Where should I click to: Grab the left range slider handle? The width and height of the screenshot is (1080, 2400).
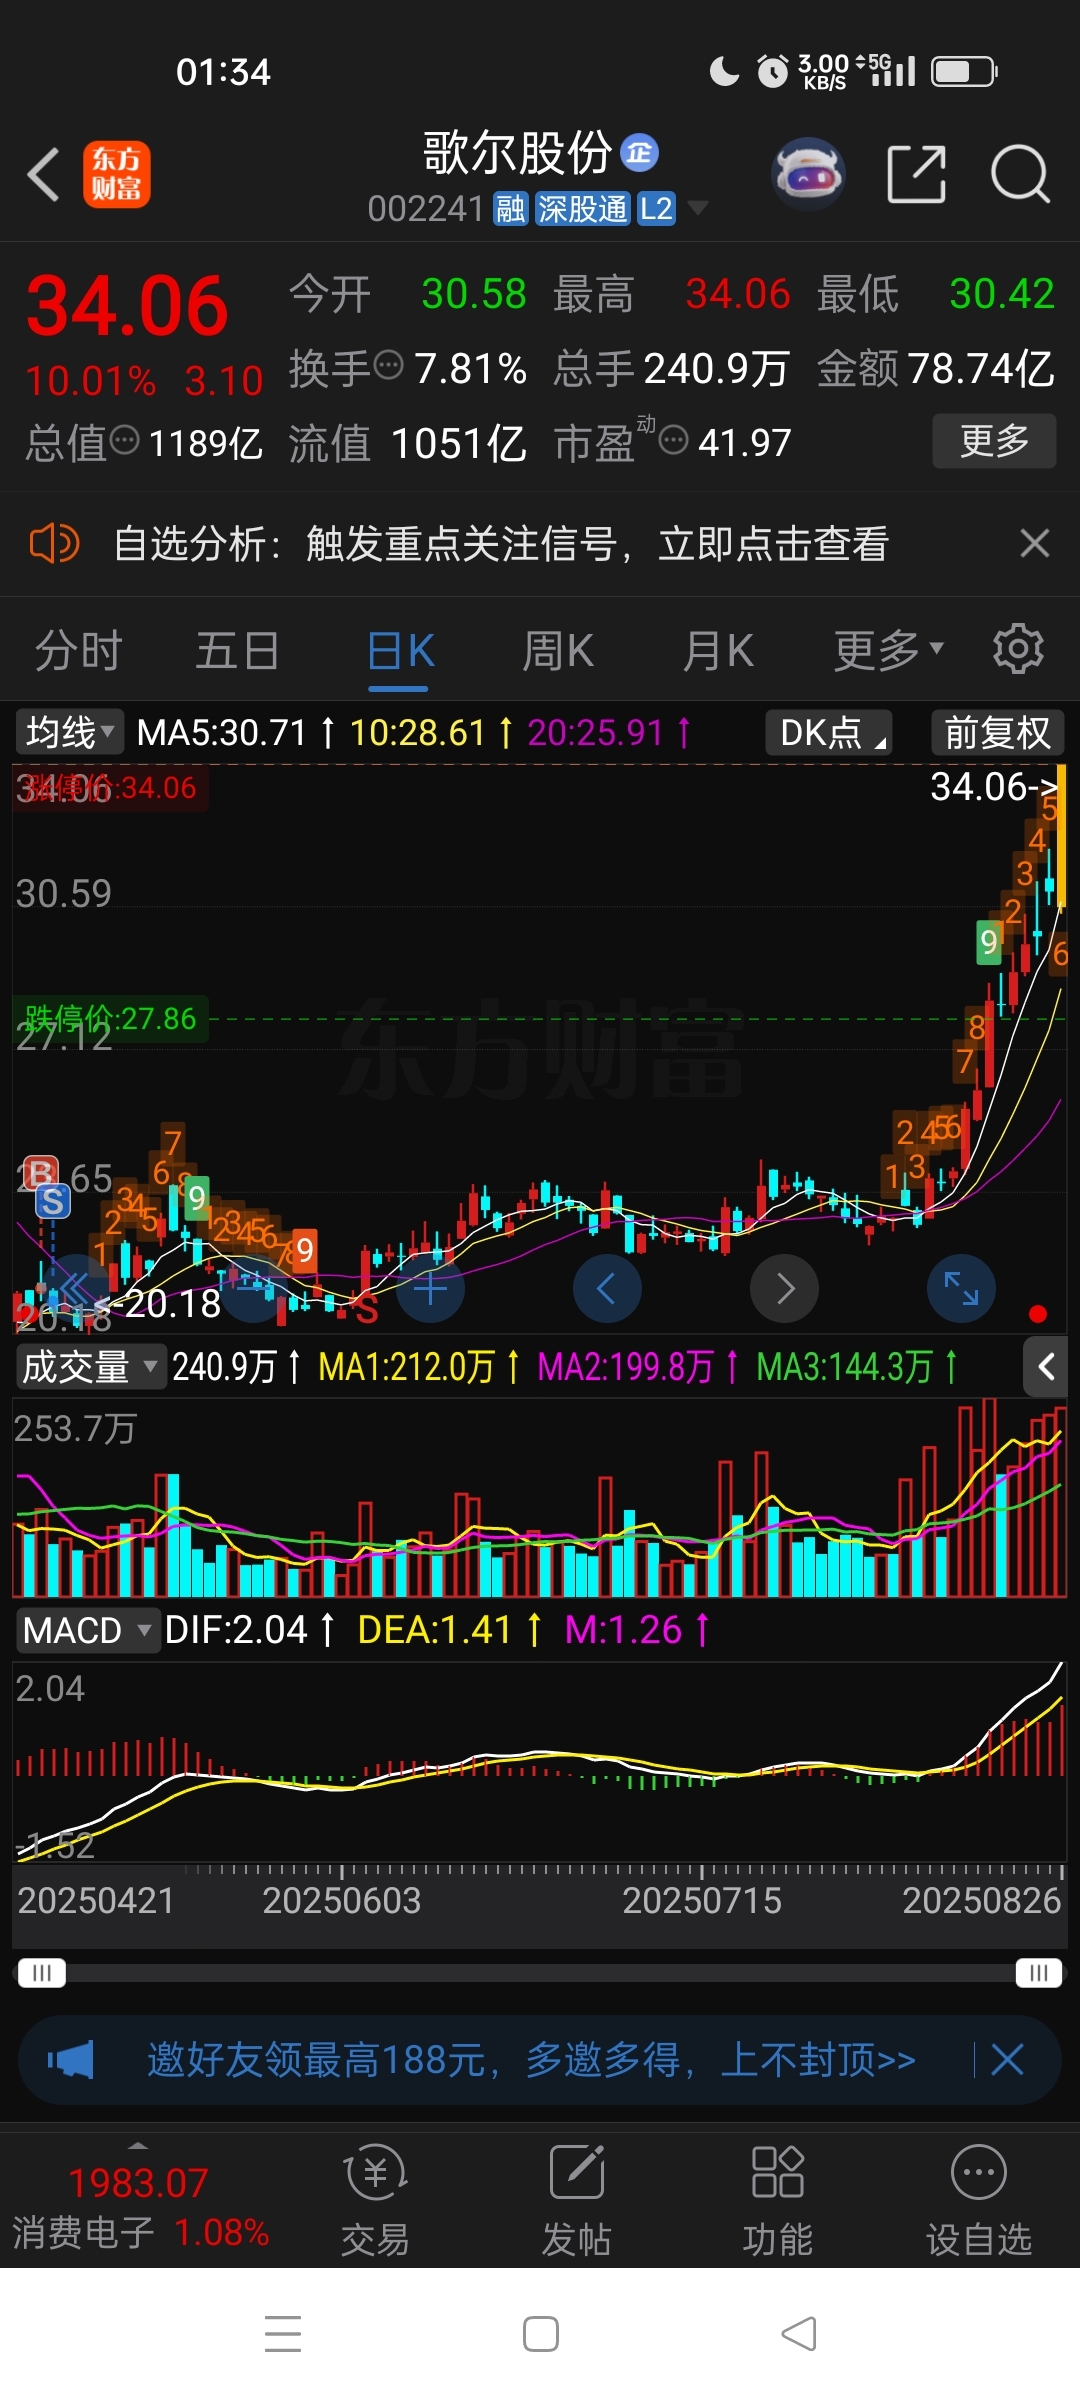click(x=42, y=1973)
